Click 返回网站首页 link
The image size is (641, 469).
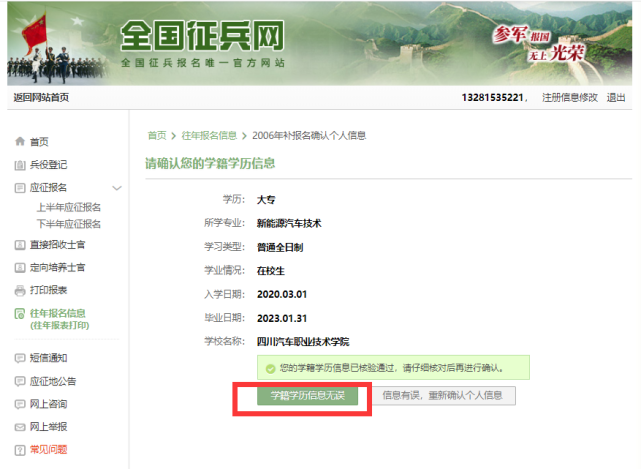point(41,97)
